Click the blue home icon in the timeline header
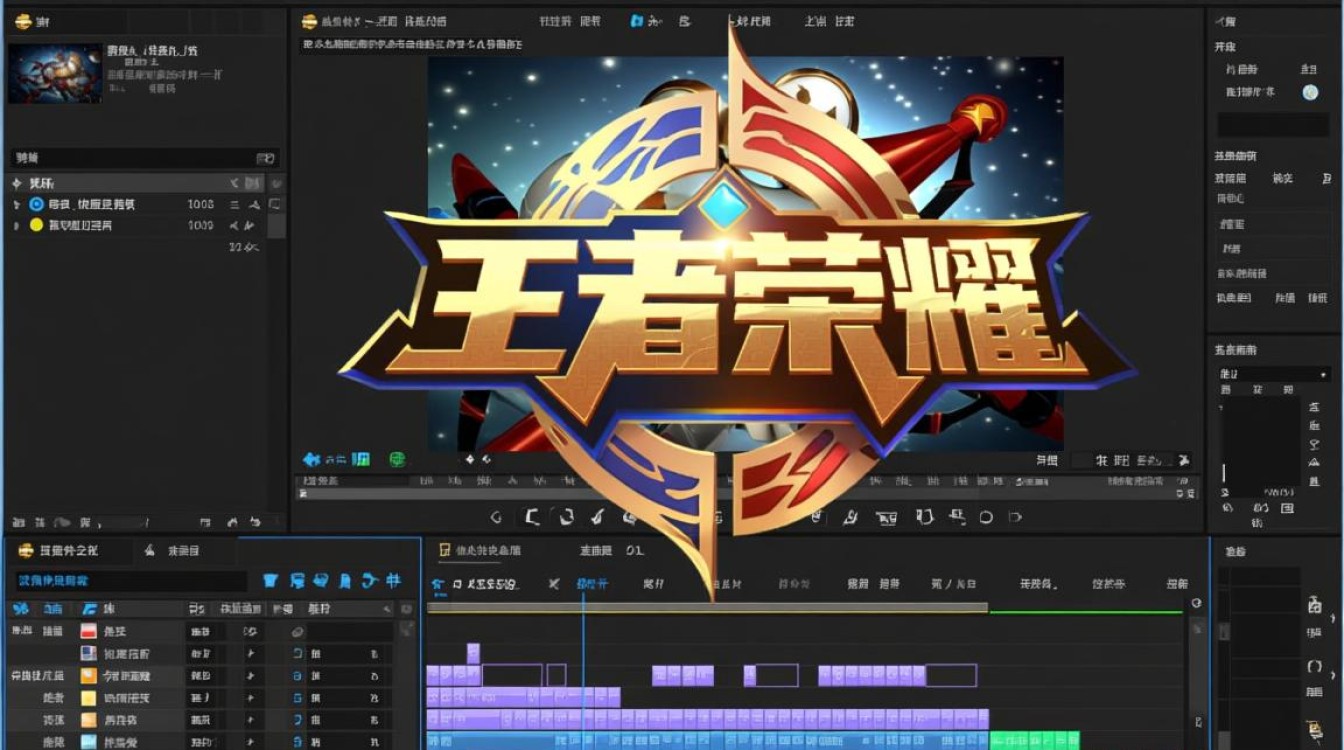 437,584
